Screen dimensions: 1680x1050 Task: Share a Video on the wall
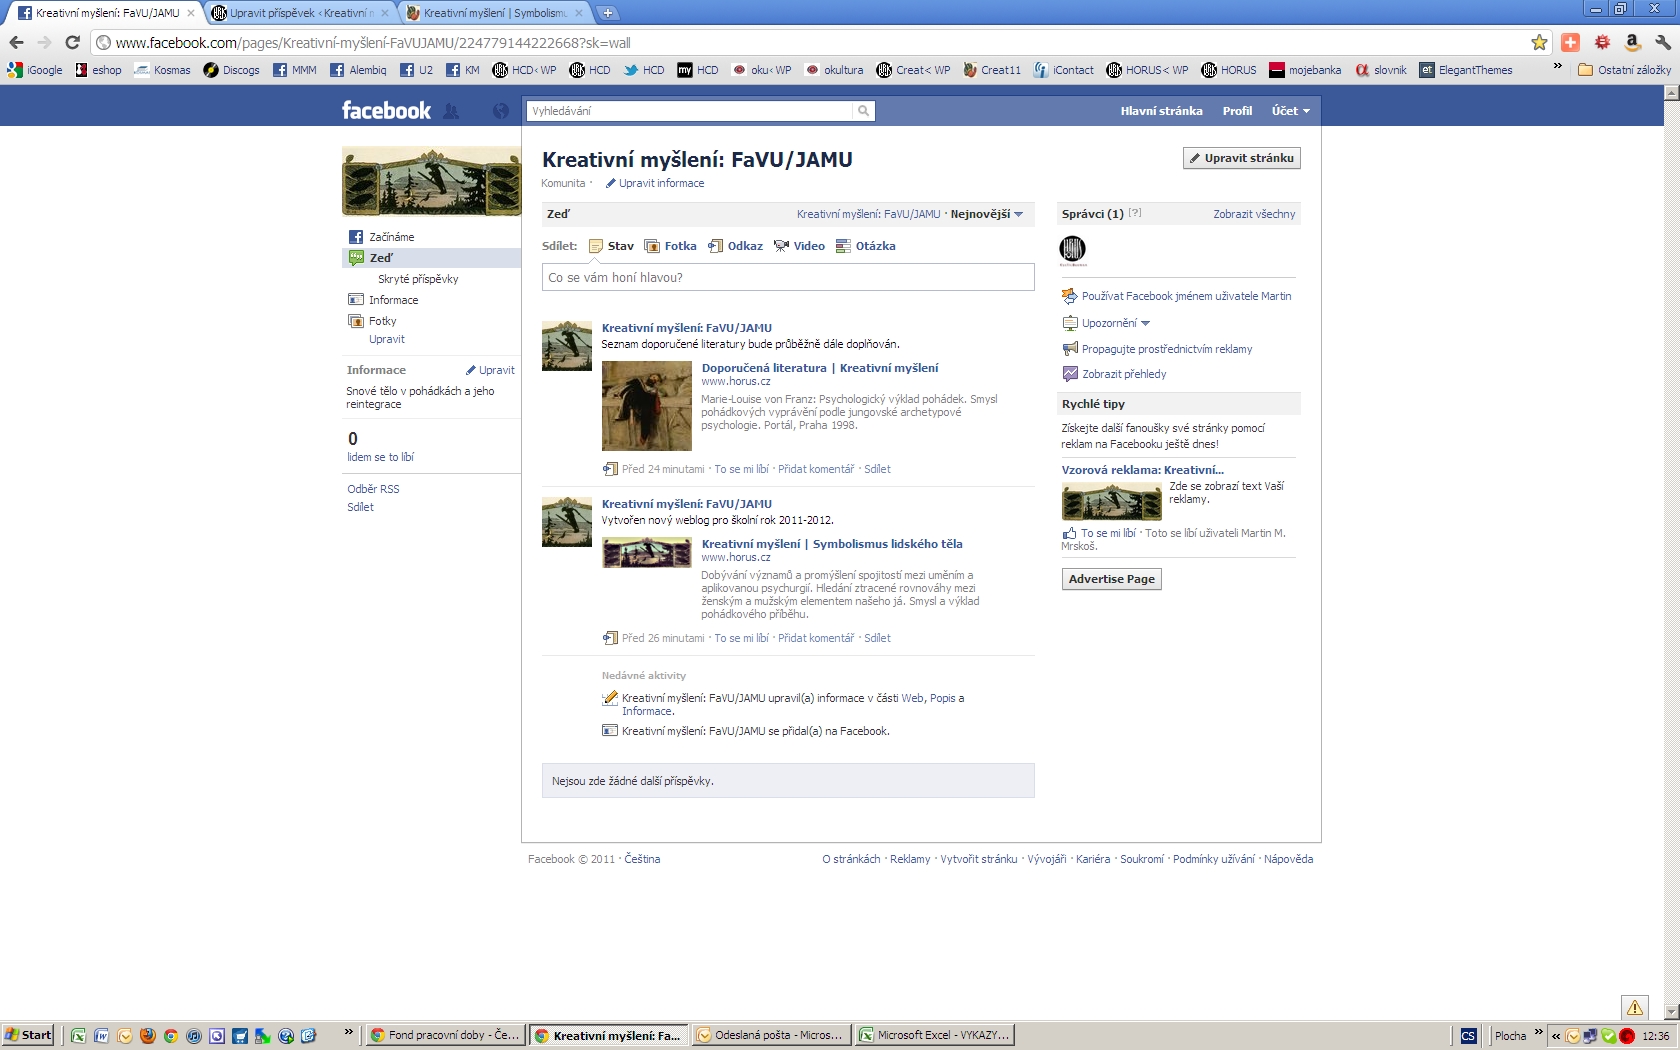(799, 246)
